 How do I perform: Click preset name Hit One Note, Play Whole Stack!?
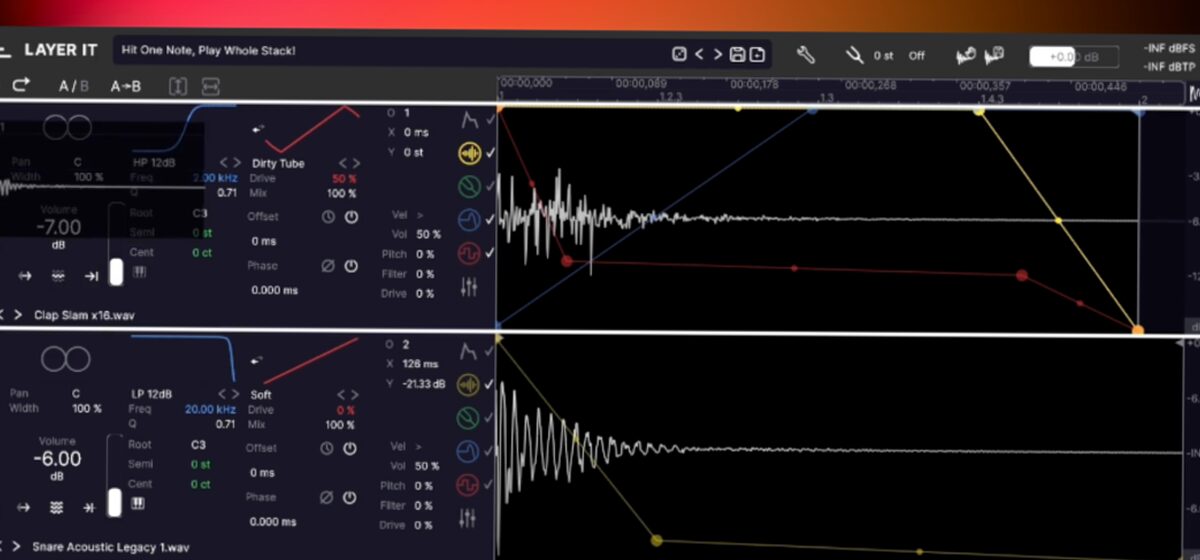209,50
